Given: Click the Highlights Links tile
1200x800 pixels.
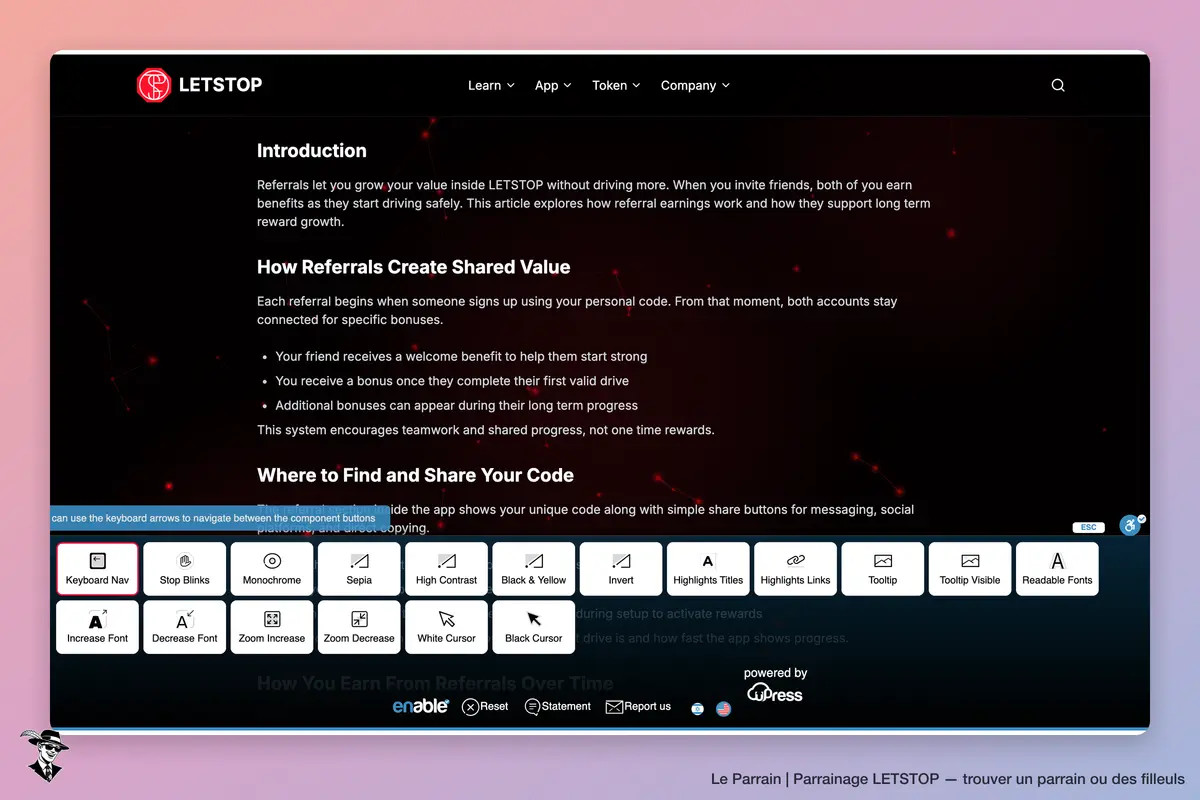Looking at the screenshot, I should coord(796,569).
